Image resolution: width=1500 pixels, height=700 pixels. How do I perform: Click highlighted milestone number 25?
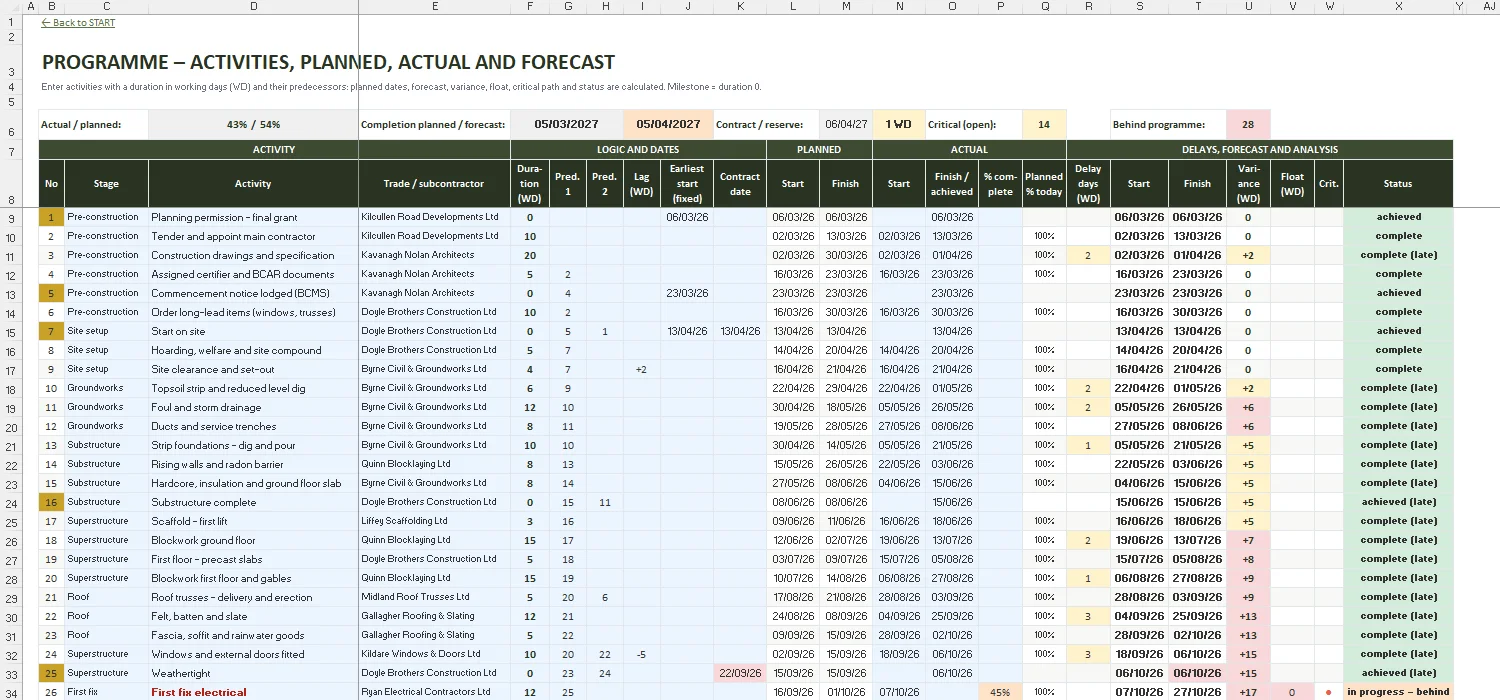52,673
